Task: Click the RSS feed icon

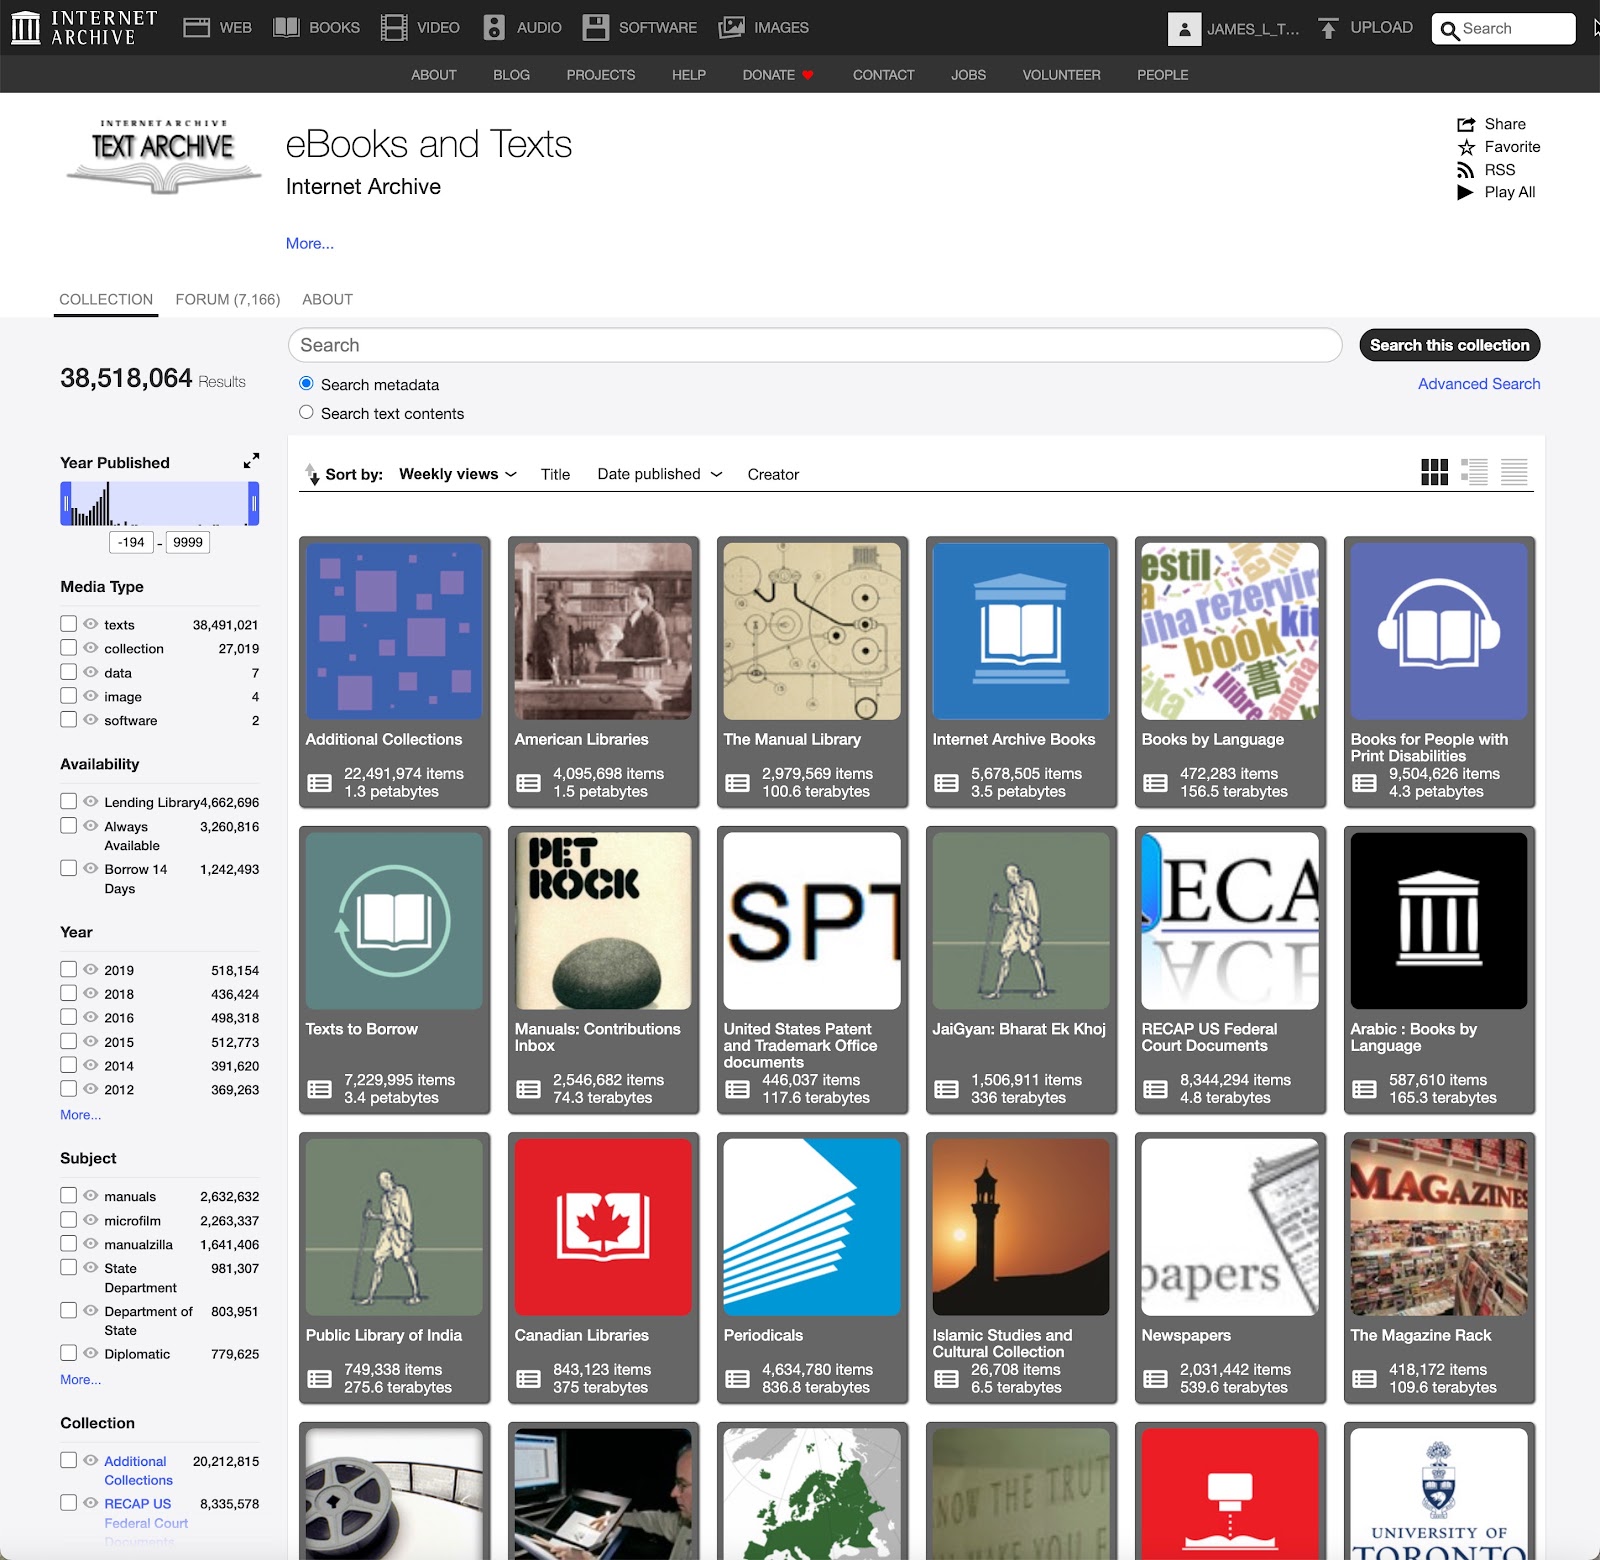Action: (x=1466, y=170)
